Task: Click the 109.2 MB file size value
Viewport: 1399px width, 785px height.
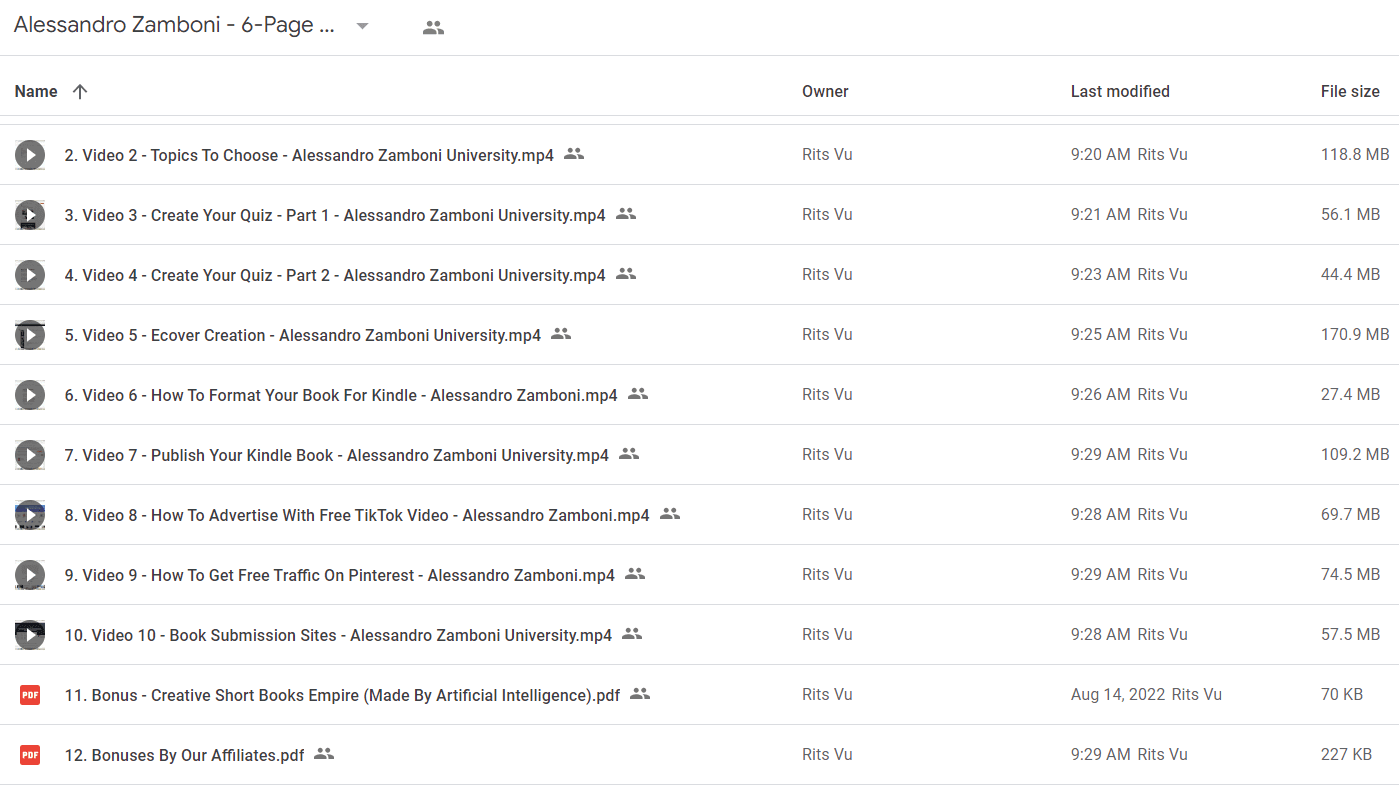Action: (1355, 455)
